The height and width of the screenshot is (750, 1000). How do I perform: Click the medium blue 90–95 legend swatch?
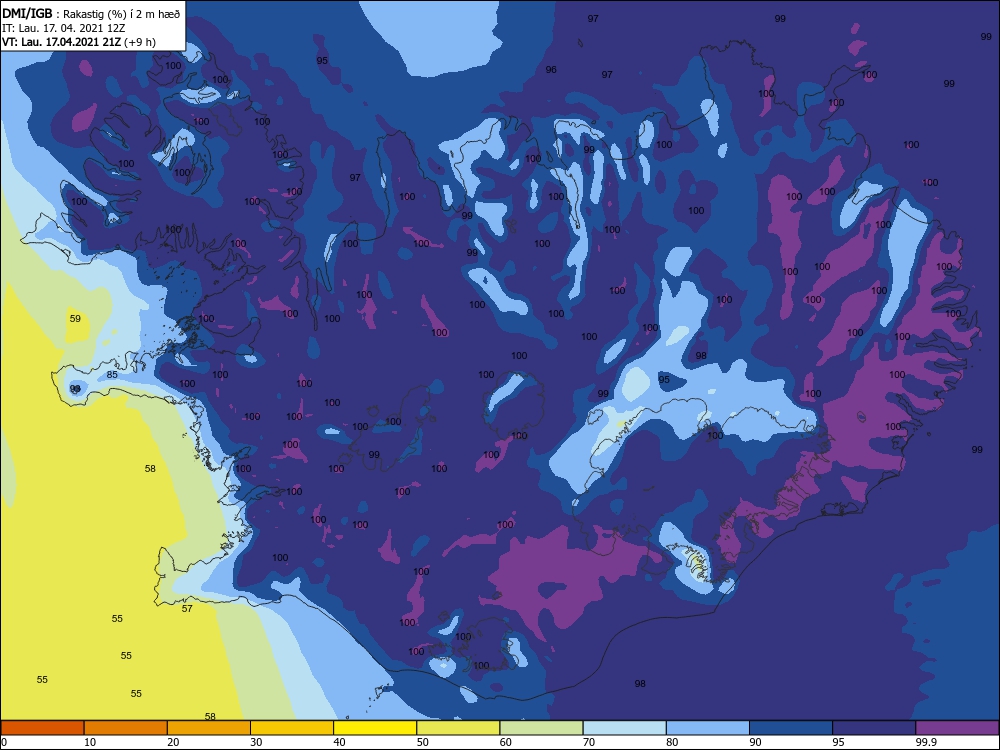click(x=791, y=728)
